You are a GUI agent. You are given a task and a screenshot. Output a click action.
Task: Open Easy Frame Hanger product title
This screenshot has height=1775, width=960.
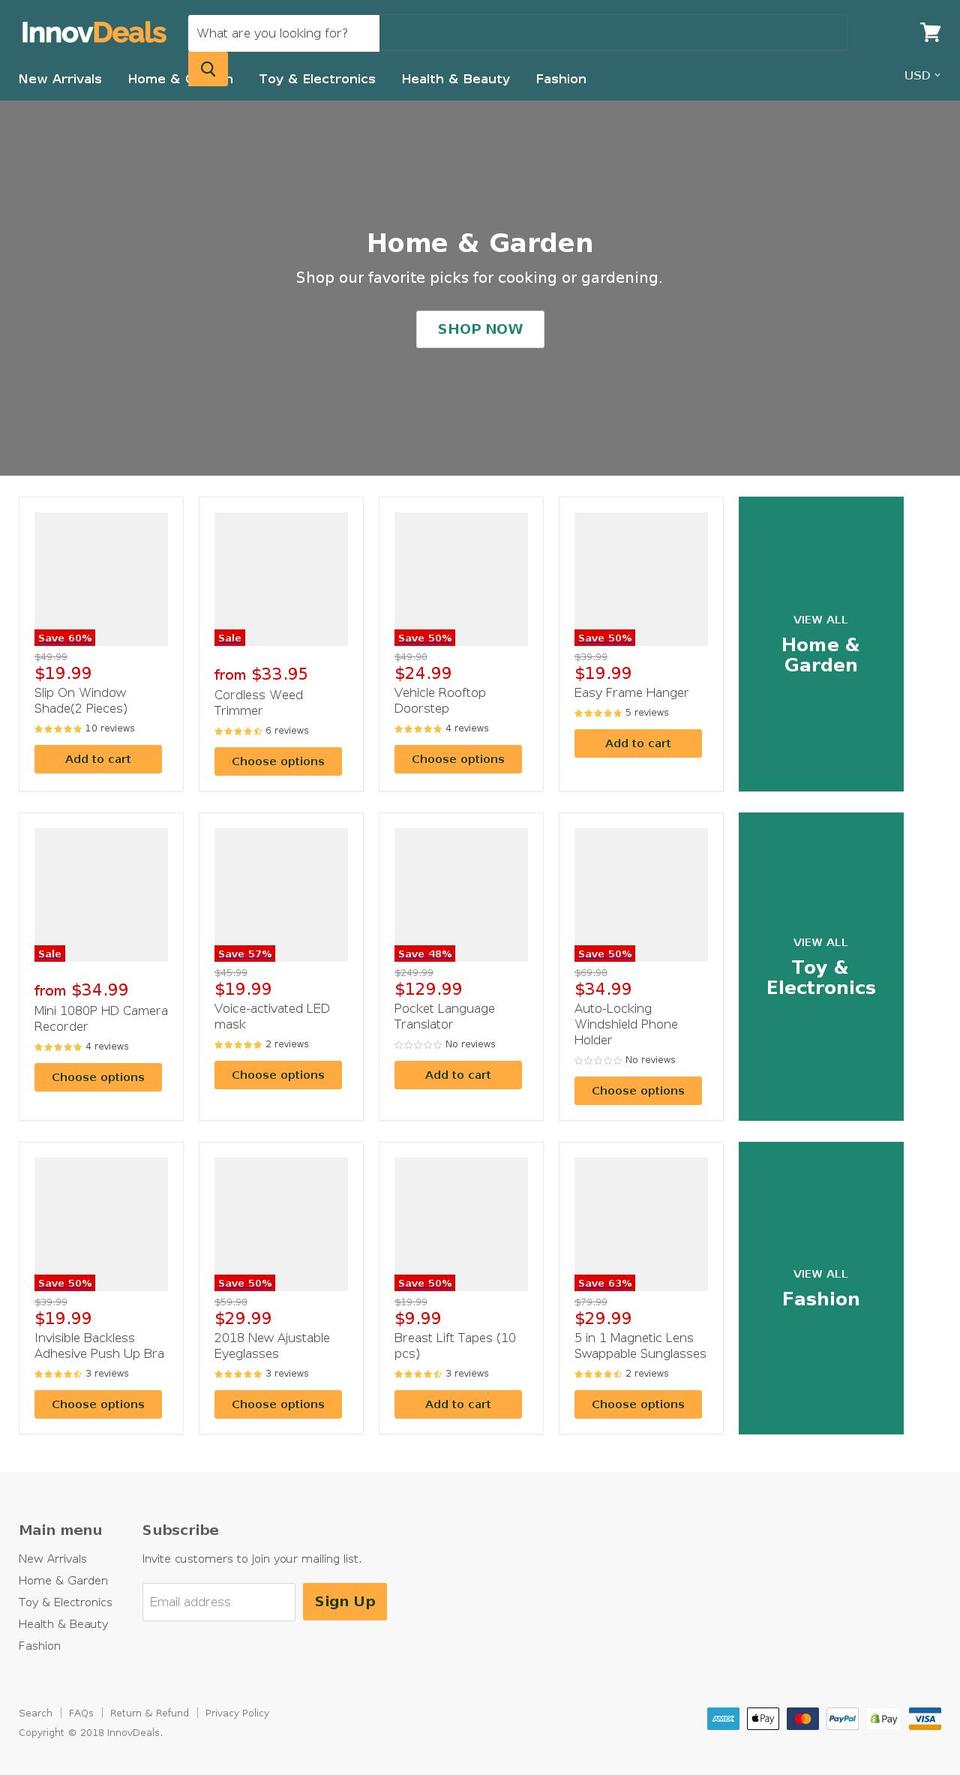tap(631, 693)
